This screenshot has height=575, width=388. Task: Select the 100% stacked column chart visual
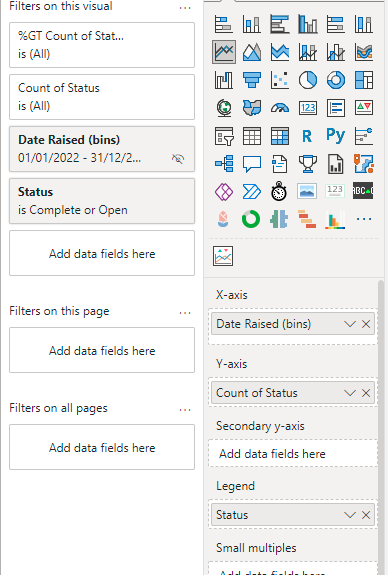364,24
